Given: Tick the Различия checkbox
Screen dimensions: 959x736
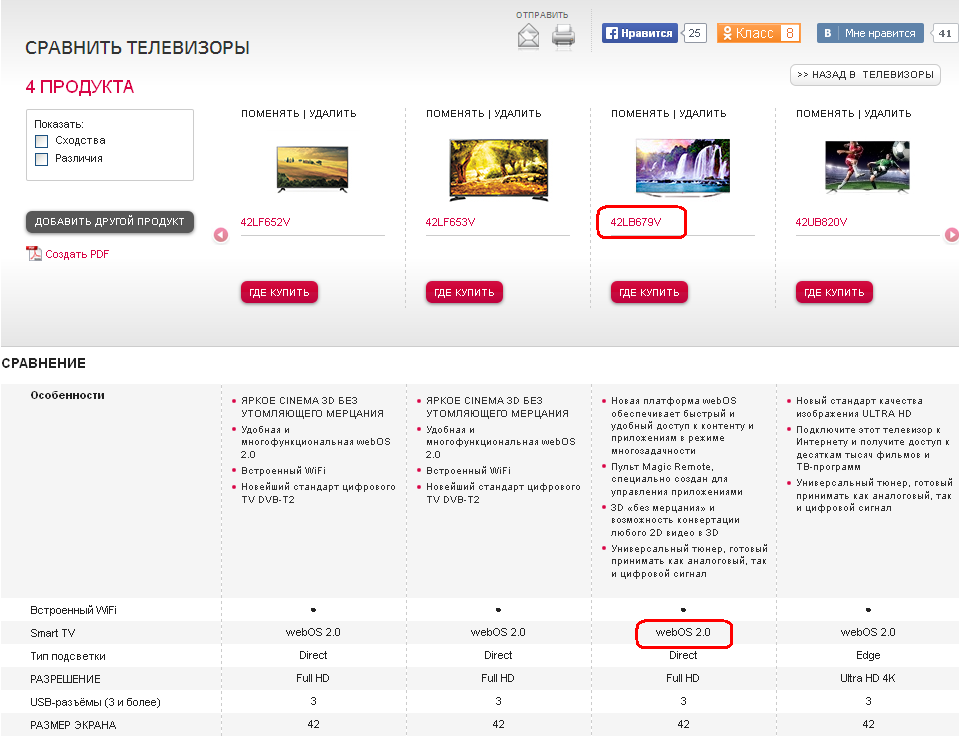Looking at the screenshot, I should click(42, 159).
